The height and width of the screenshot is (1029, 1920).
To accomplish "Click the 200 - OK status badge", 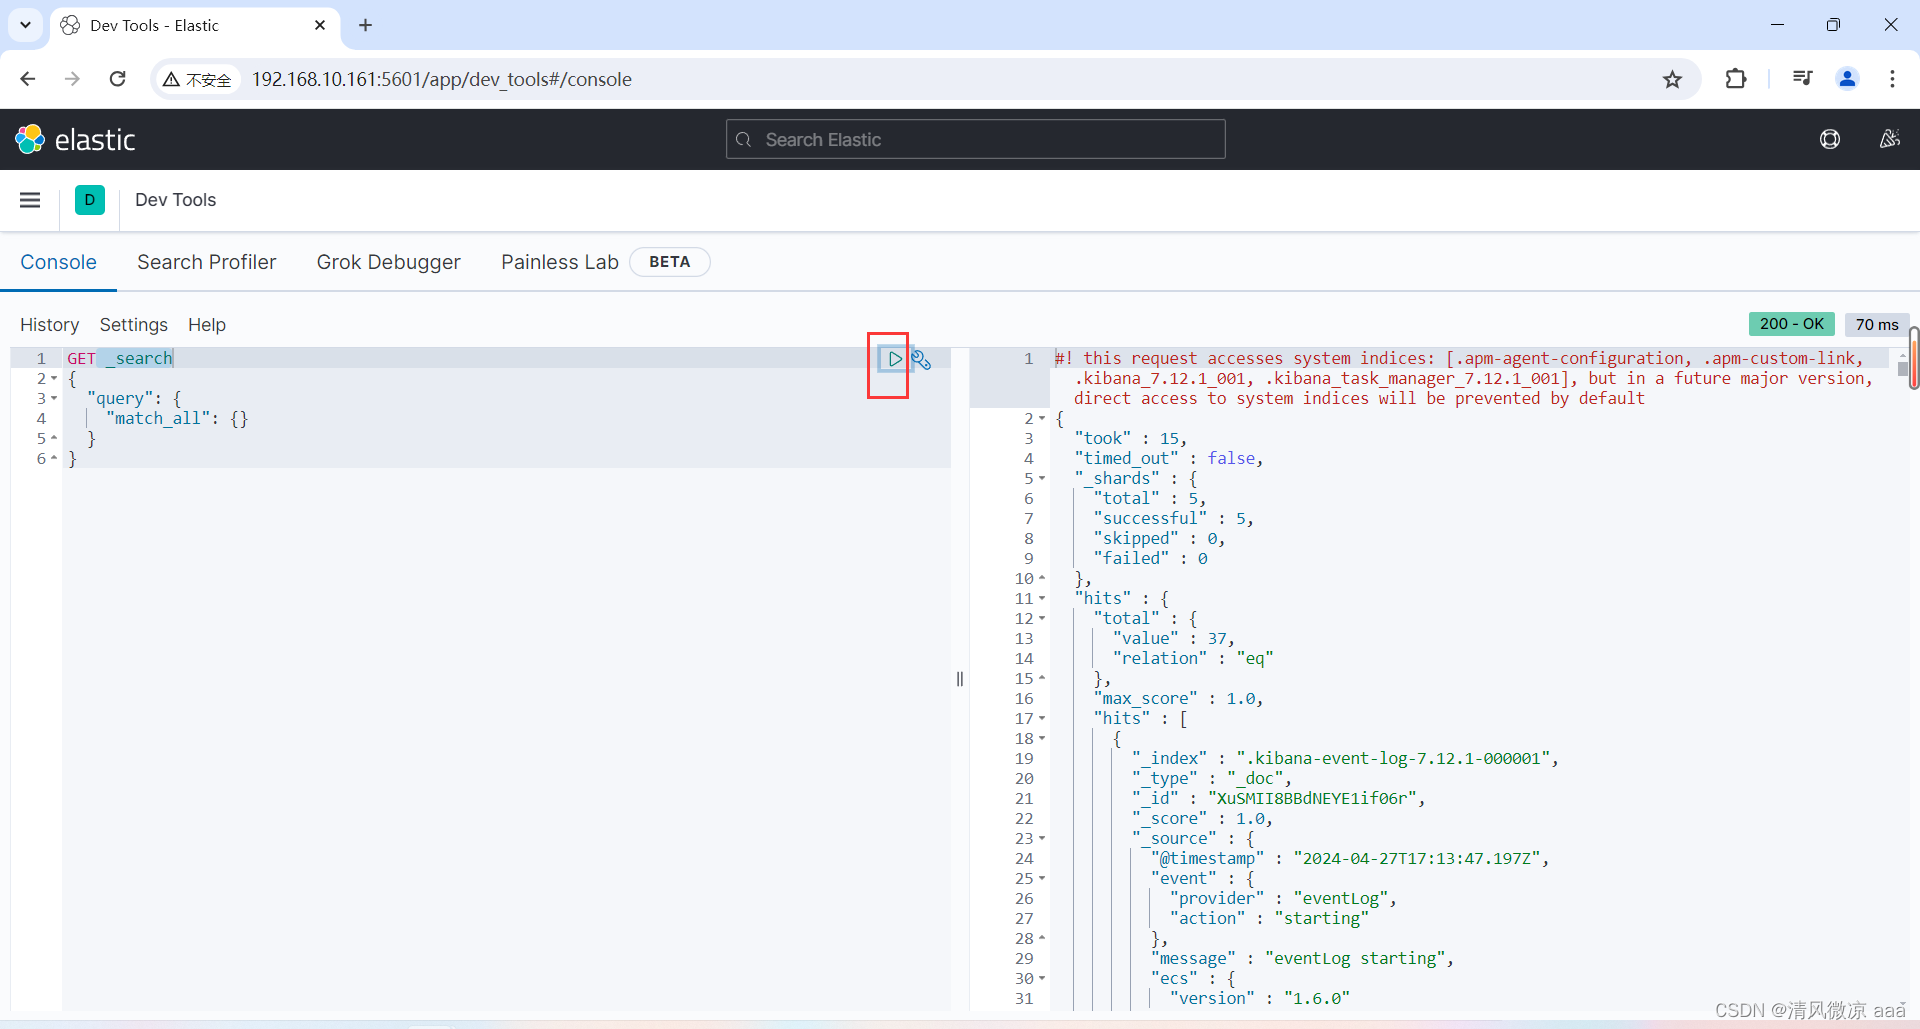I will pyautogui.click(x=1791, y=324).
